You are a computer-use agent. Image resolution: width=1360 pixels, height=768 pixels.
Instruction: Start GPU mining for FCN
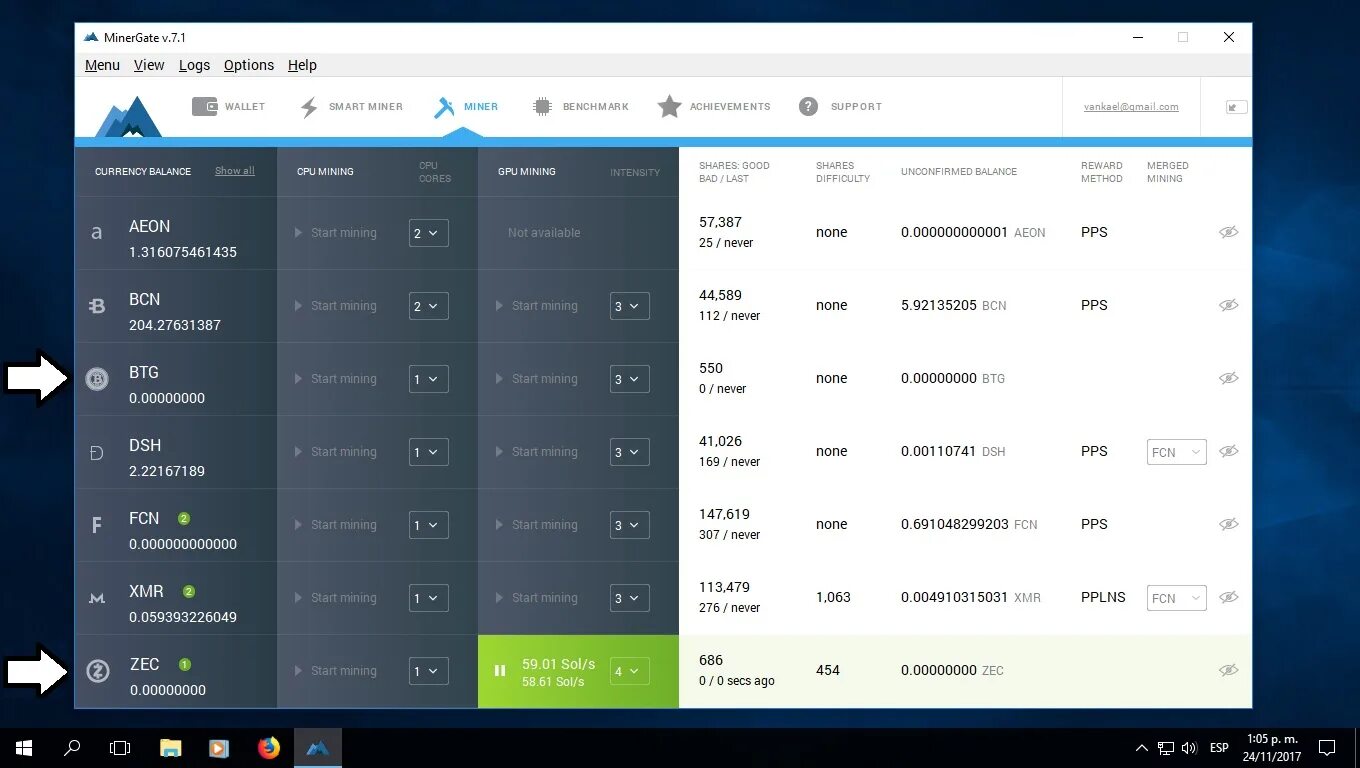[x=536, y=525]
